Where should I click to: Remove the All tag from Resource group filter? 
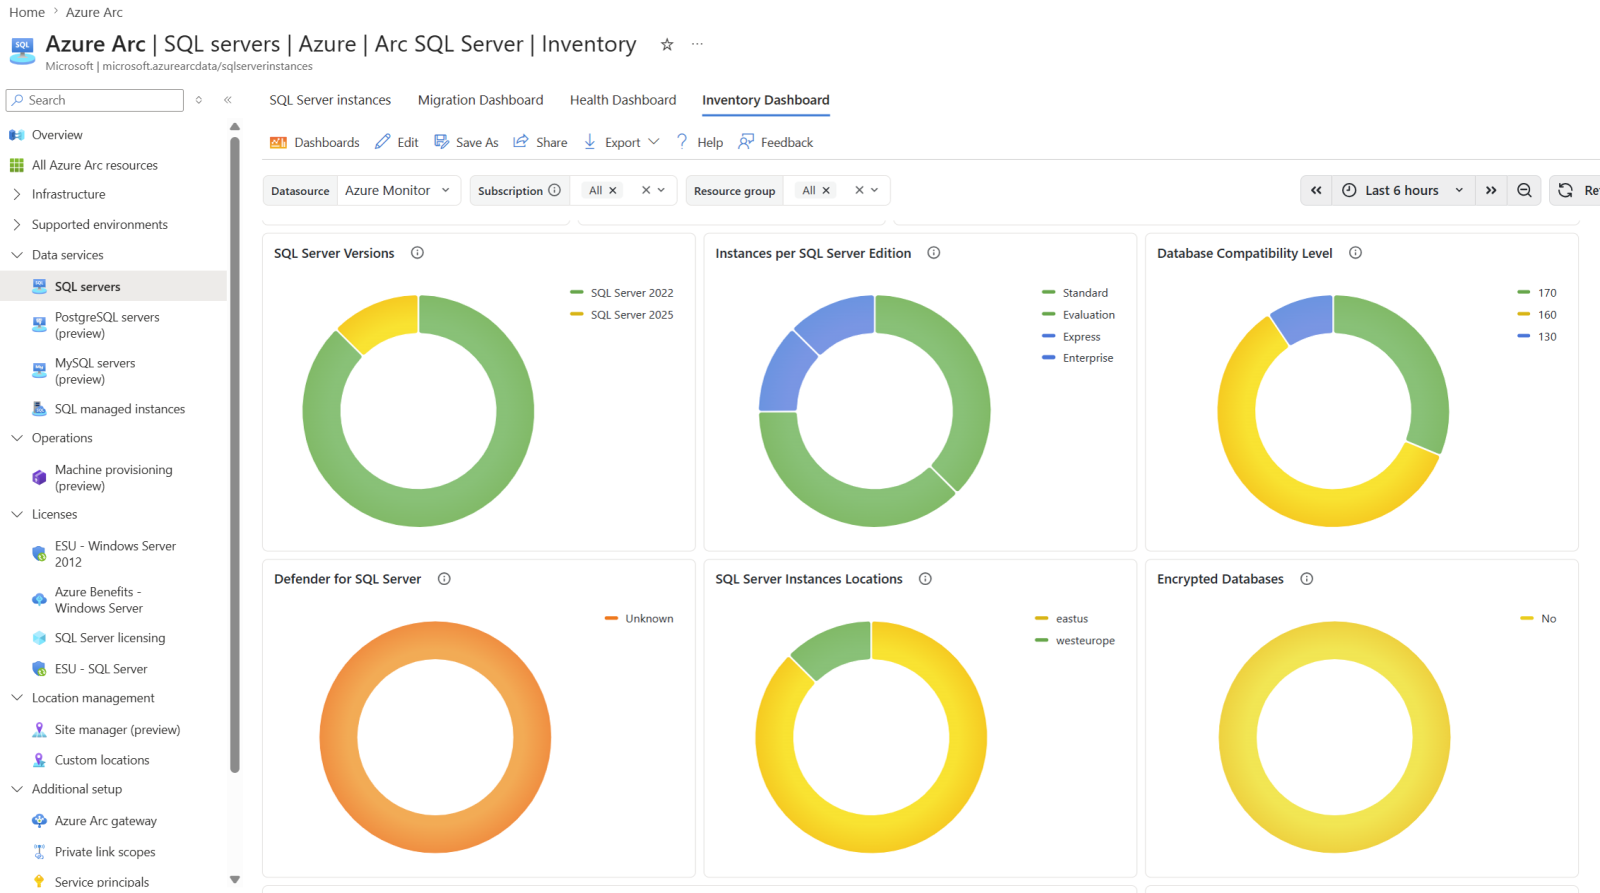[x=826, y=190]
